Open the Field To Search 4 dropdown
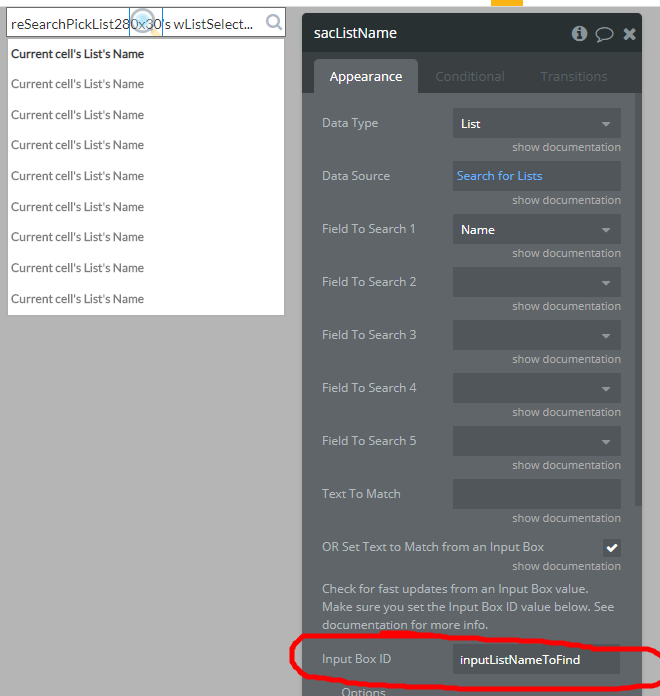 [537, 388]
